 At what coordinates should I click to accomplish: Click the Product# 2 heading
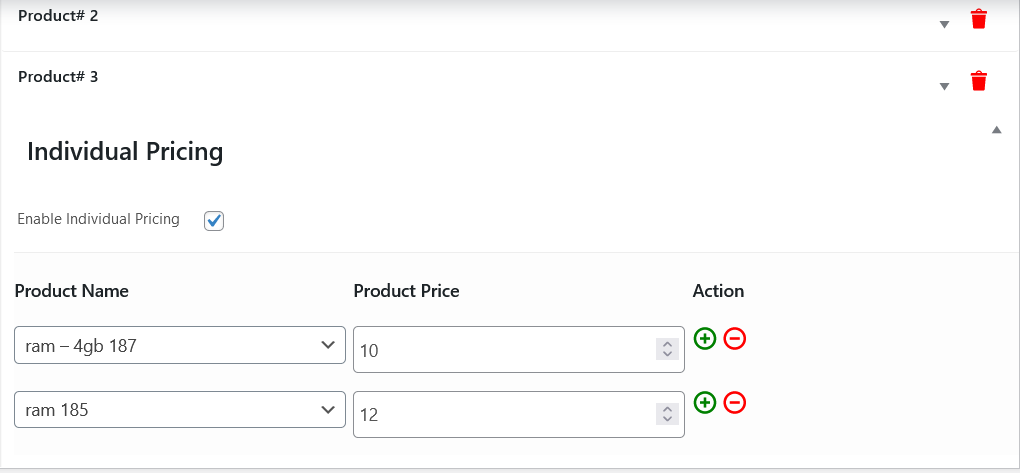(58, 16)
